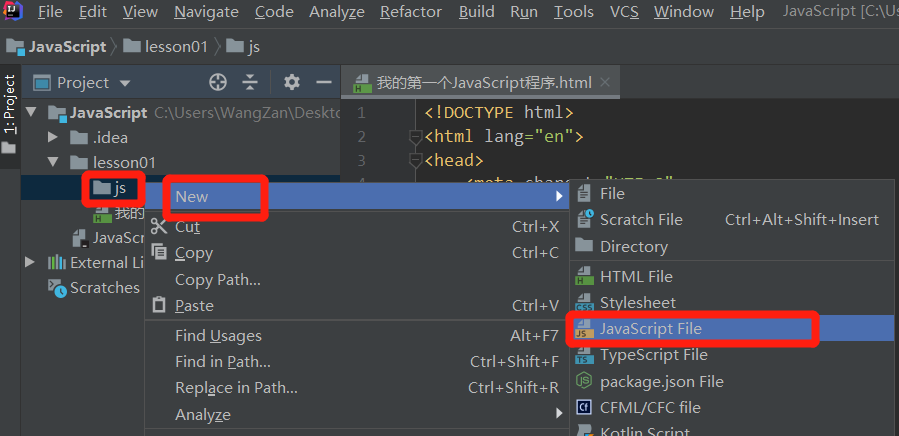Open the Analyze menu in menu bar

[337, 11]
